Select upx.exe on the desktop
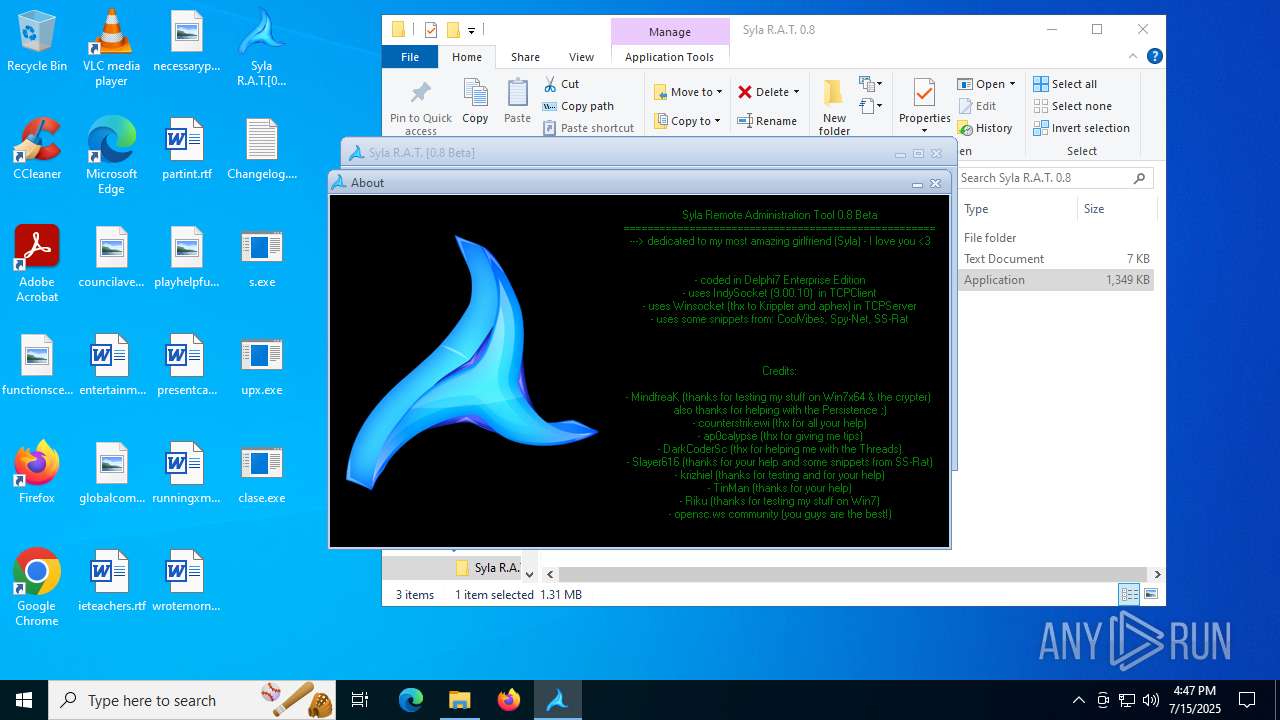Viewport: 1280px width, 720px height. pyautogui.click(x=261, y=366)
